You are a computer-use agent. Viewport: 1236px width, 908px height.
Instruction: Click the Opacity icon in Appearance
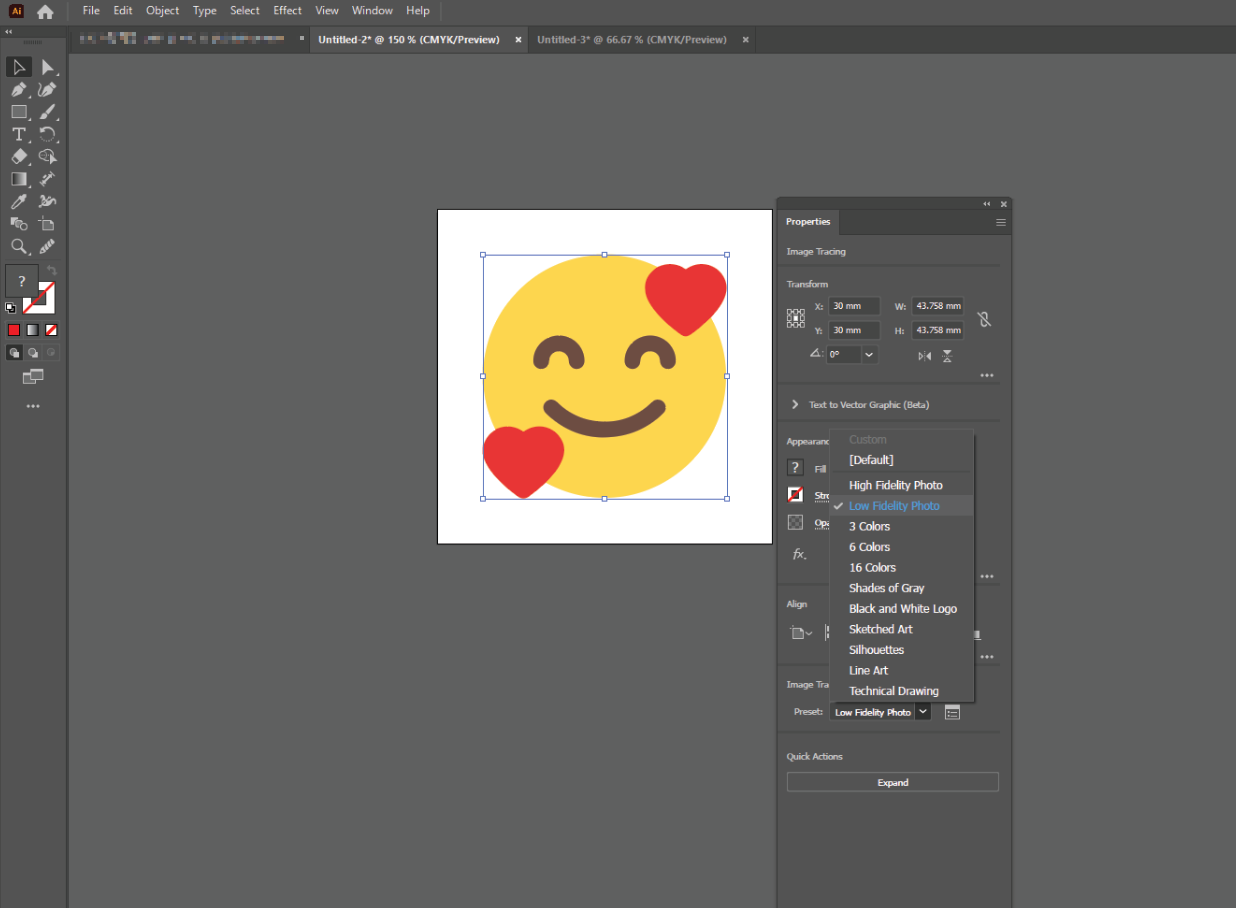click(x=795, y=522)
